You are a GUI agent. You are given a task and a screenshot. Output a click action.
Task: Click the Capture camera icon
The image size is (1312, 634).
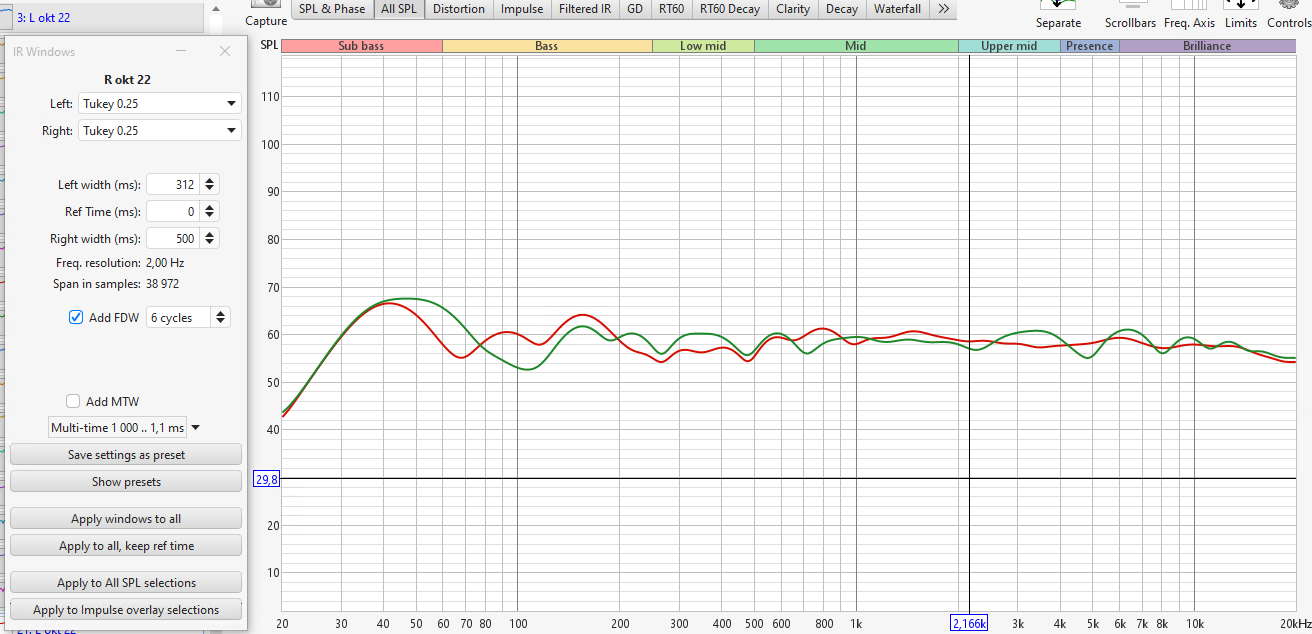(265, 4)
